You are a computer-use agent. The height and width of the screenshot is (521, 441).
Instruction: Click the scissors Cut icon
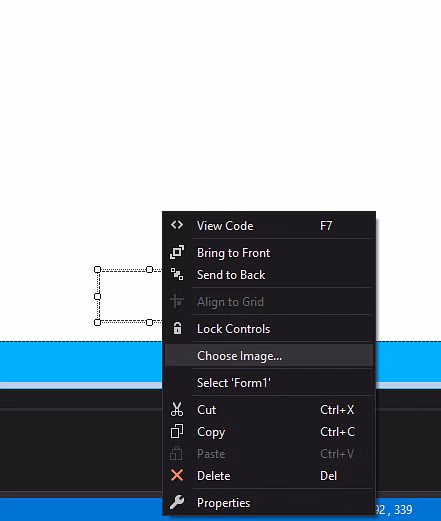tap(177, 409)
